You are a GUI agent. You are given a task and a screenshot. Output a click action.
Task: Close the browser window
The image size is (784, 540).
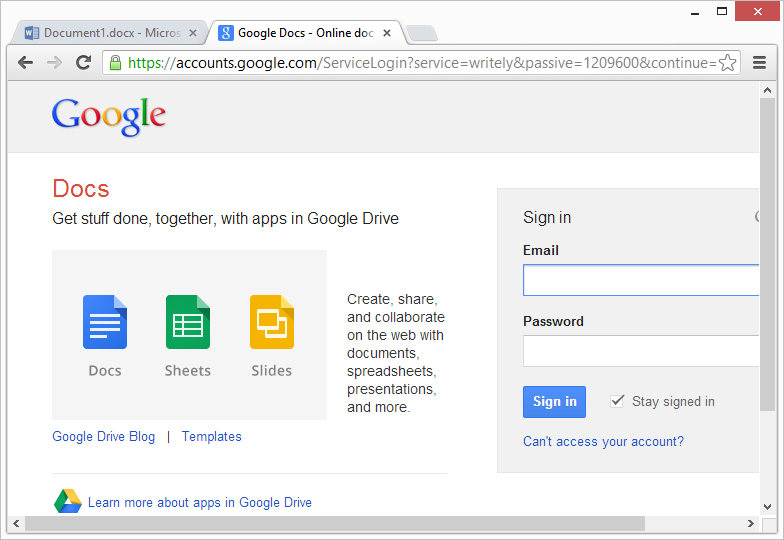(758, 11)
